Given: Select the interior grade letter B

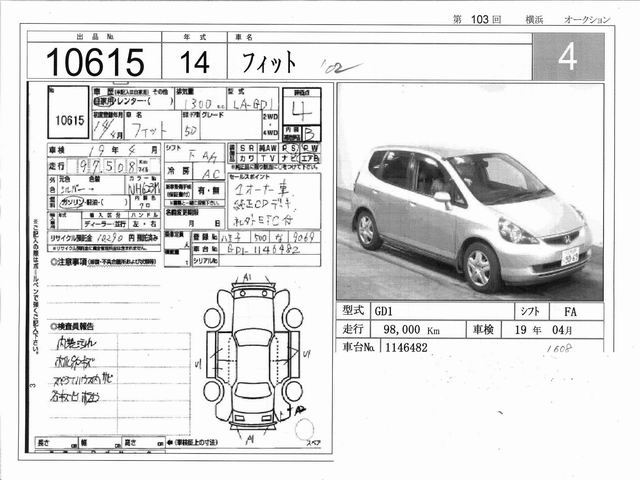Looking at the screenshot, I should point(310,133).
